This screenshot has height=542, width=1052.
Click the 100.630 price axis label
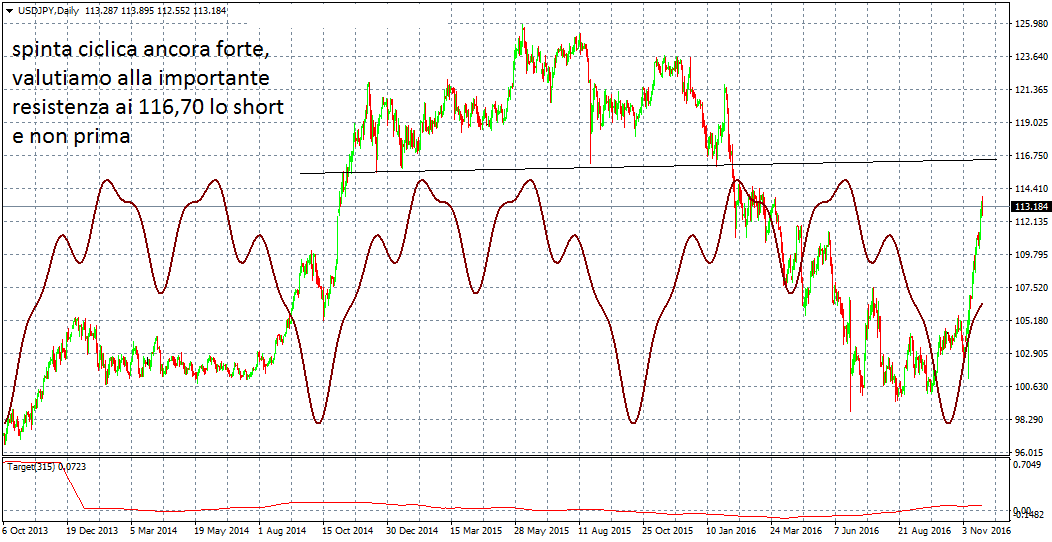[x=1030, y=387]
